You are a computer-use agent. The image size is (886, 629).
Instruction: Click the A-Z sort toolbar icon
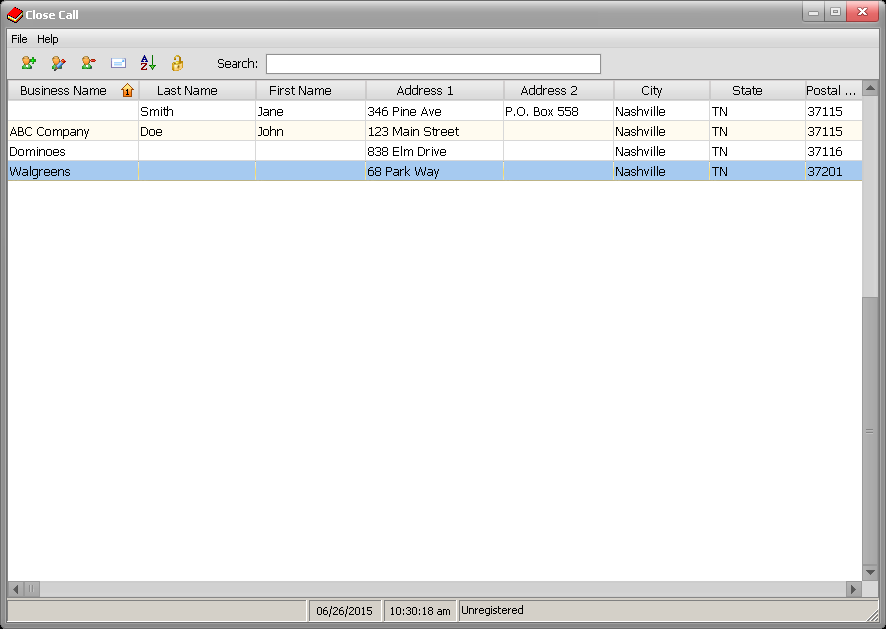[148, 63]
